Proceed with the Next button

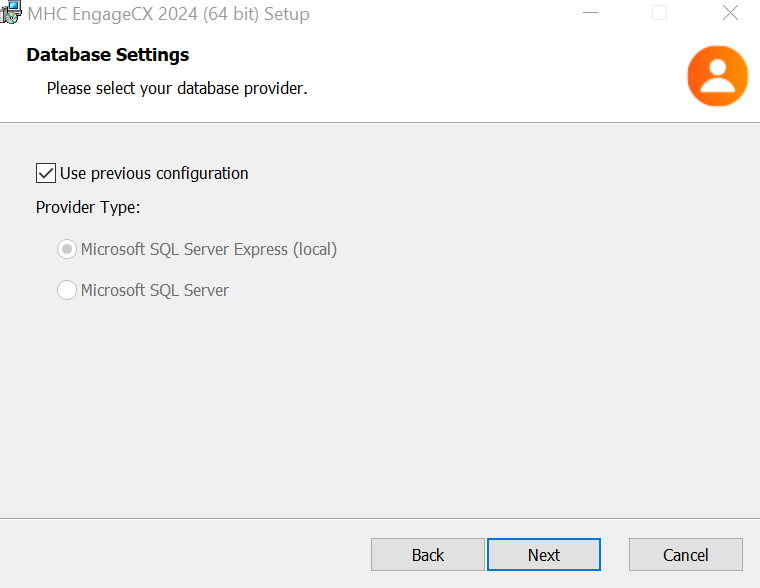tap(544, 555)
